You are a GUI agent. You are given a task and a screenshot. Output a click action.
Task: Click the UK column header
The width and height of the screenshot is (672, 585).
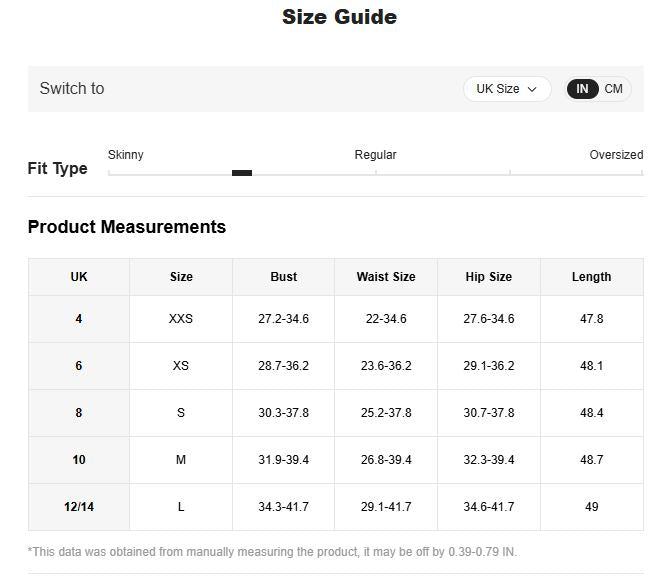pyautogui.click(x=79, y=277)
